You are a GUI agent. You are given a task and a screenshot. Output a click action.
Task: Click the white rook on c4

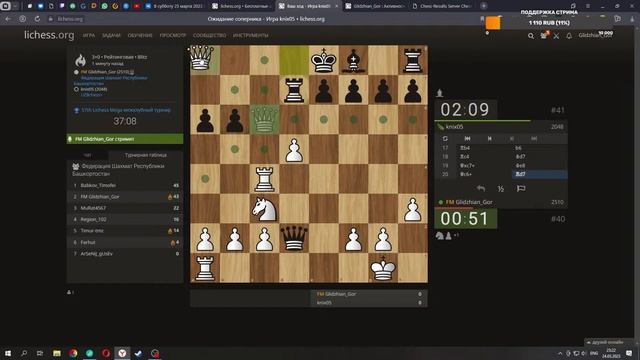pos(264,179)
